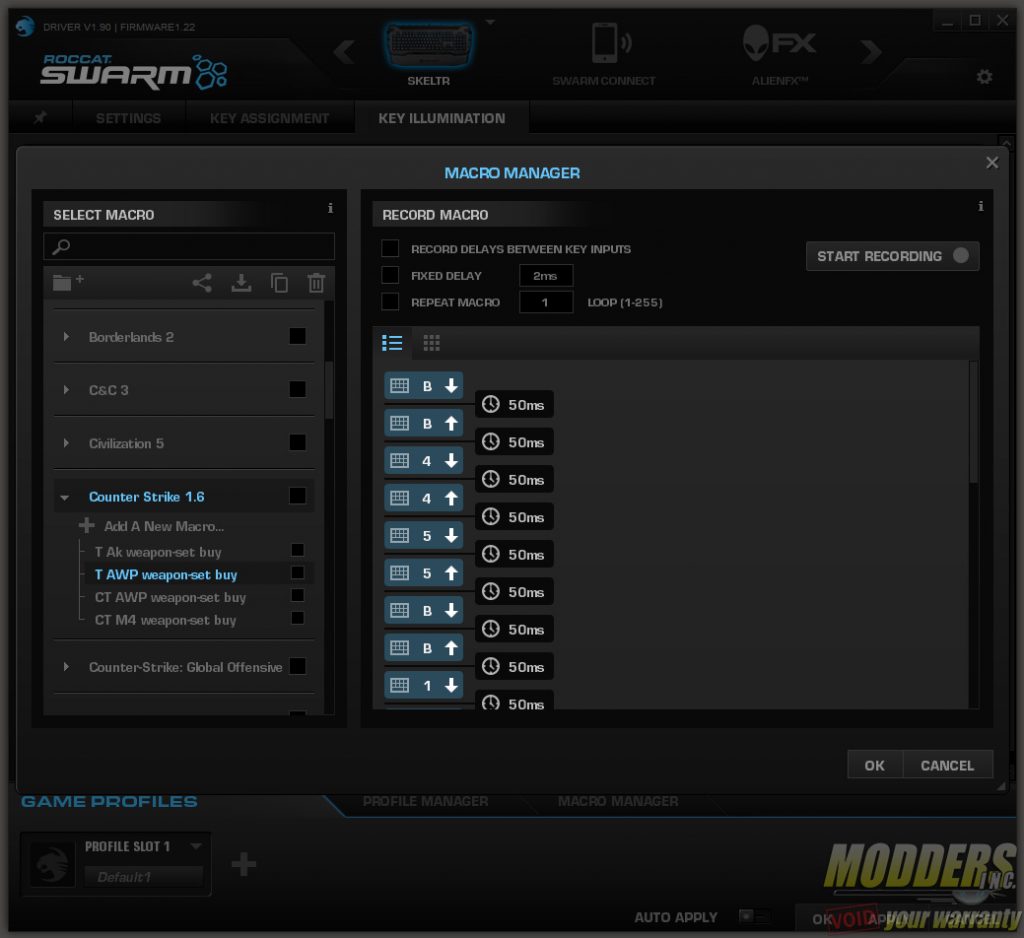Enable Record Delays Between Key Inputs

(x=390, y=248)
